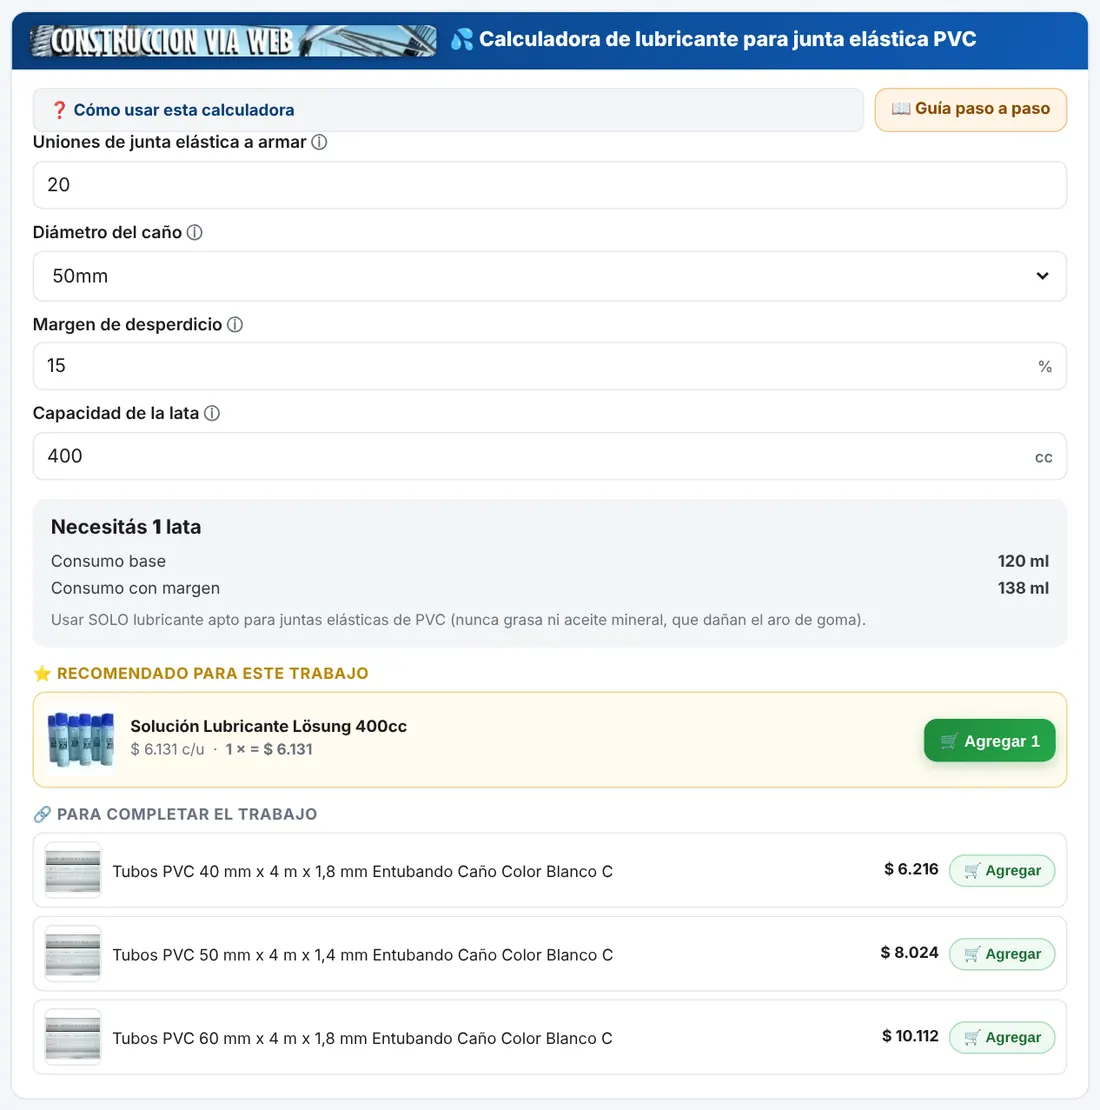
Task: Open the Tubos PVC 60 mm product name
Action: pyautogui.click(x=362, y=1039)
